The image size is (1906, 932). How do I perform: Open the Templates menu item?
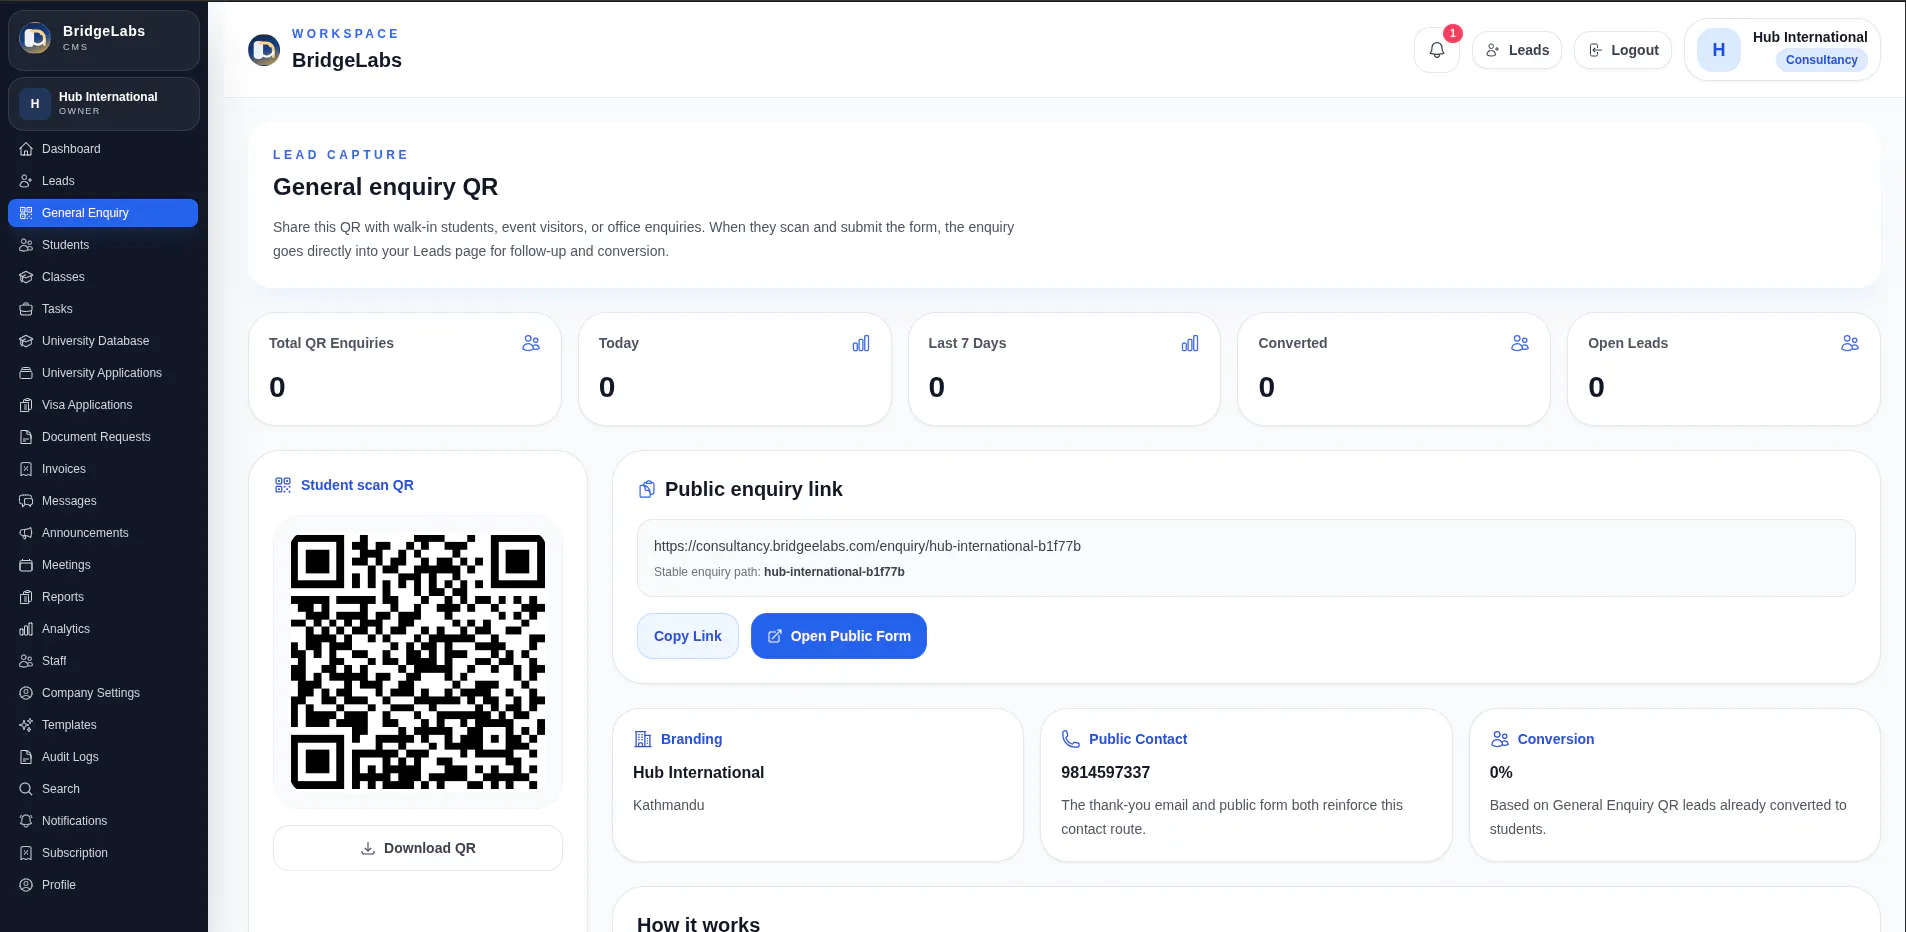point(103,725)
